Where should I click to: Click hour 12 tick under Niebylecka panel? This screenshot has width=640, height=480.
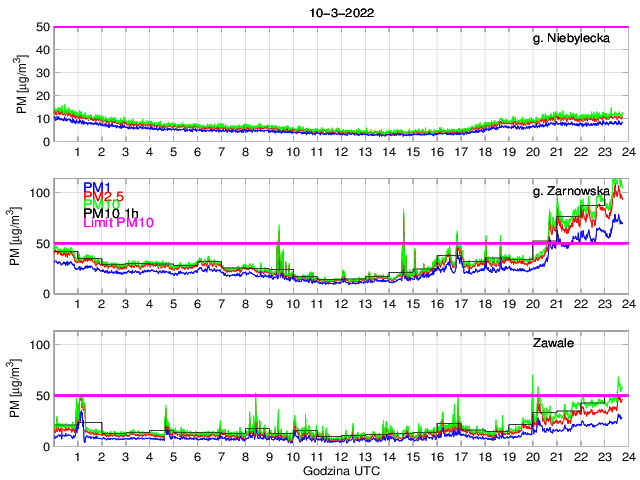click(341, 152)
